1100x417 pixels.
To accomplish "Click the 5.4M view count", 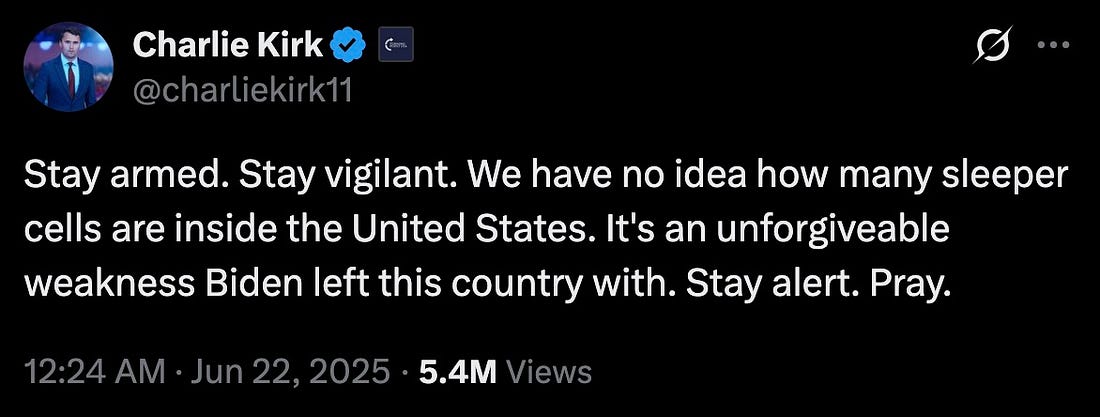I will click(459, 373).
